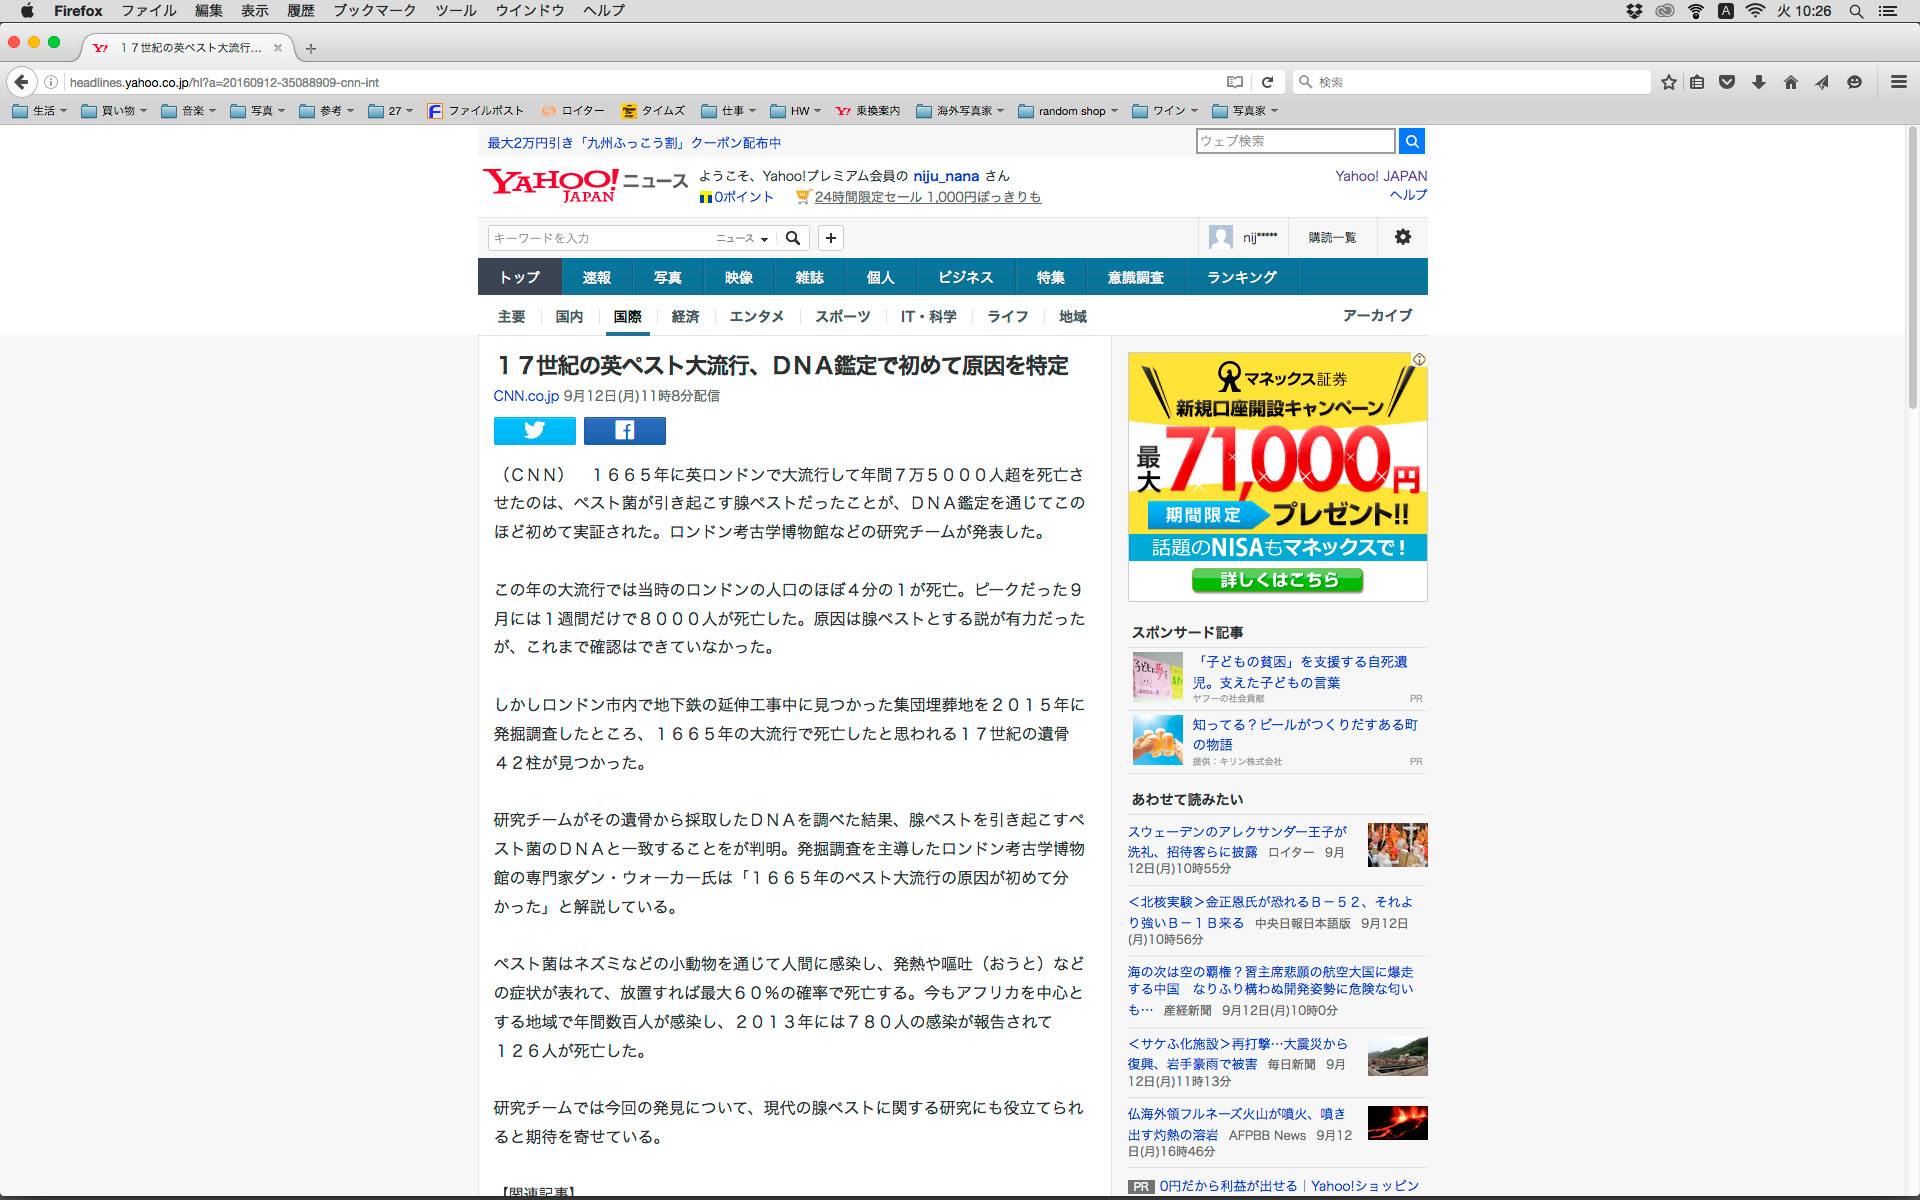
Task: Open the CNN.co.jp source link
Action: point(526,396)
